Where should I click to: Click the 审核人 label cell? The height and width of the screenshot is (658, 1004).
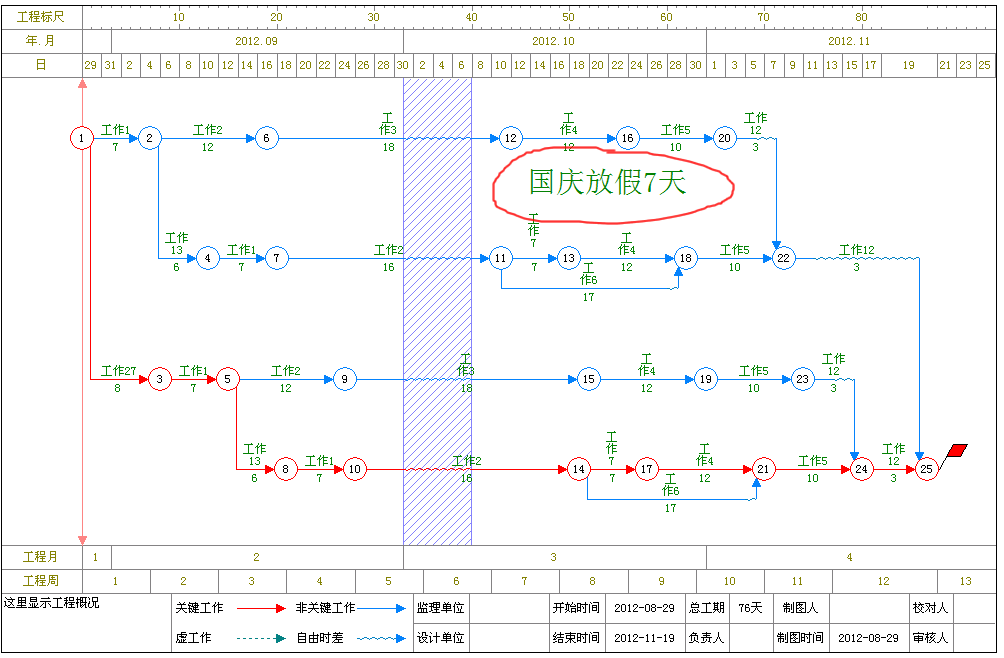[x=930, y=638]
